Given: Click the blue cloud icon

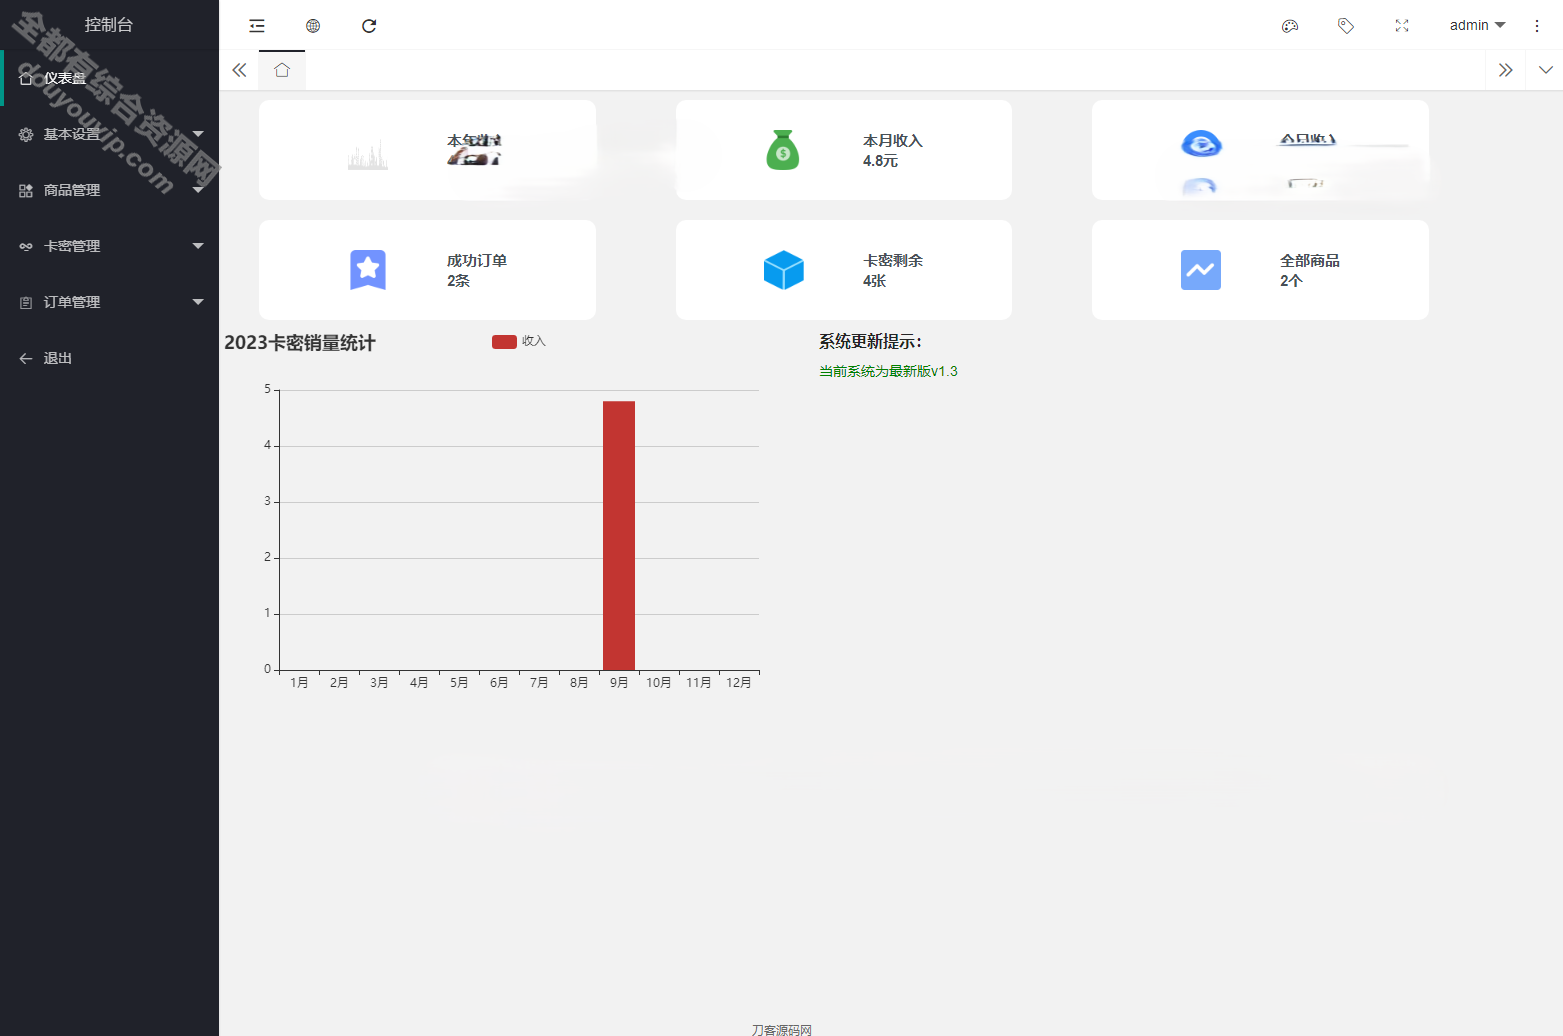Looking at the screenshot, I should pos(1201,144).
